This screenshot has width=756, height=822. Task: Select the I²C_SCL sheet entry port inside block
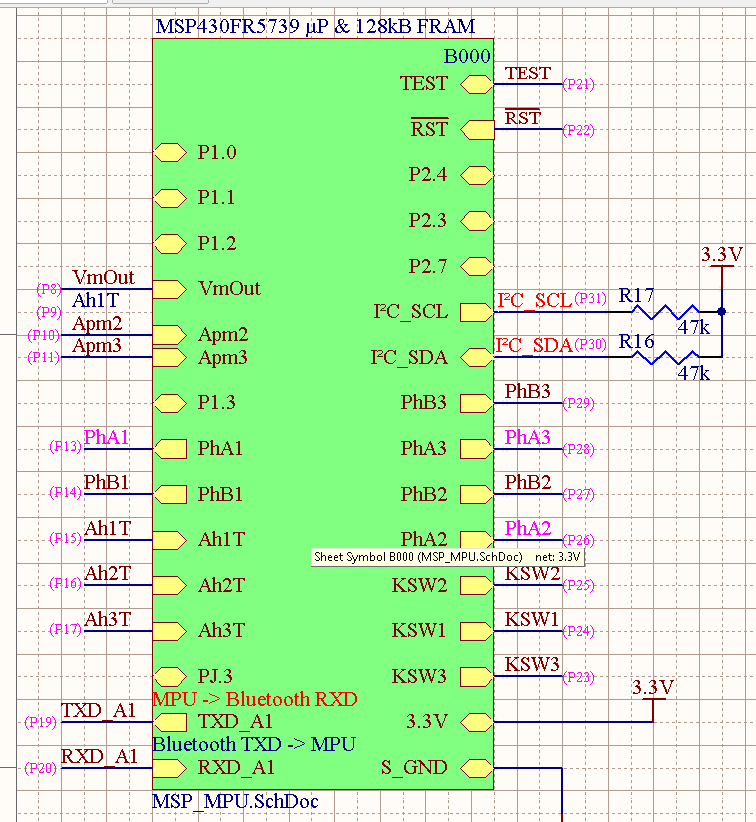pyautogui.click(x=477, y=312)
